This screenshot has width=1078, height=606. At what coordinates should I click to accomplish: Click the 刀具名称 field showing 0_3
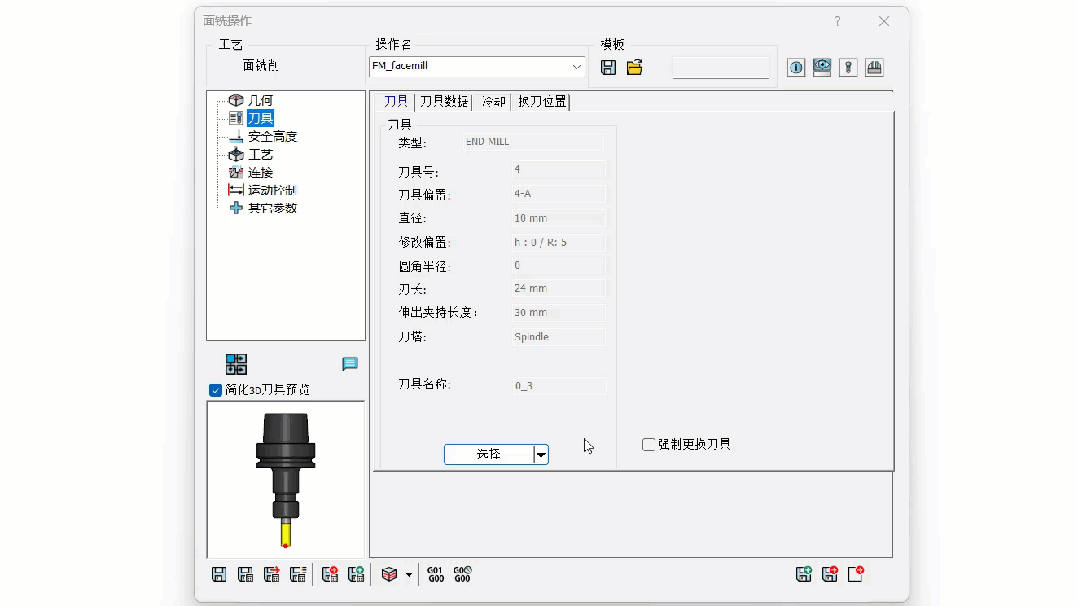(560, 385)
